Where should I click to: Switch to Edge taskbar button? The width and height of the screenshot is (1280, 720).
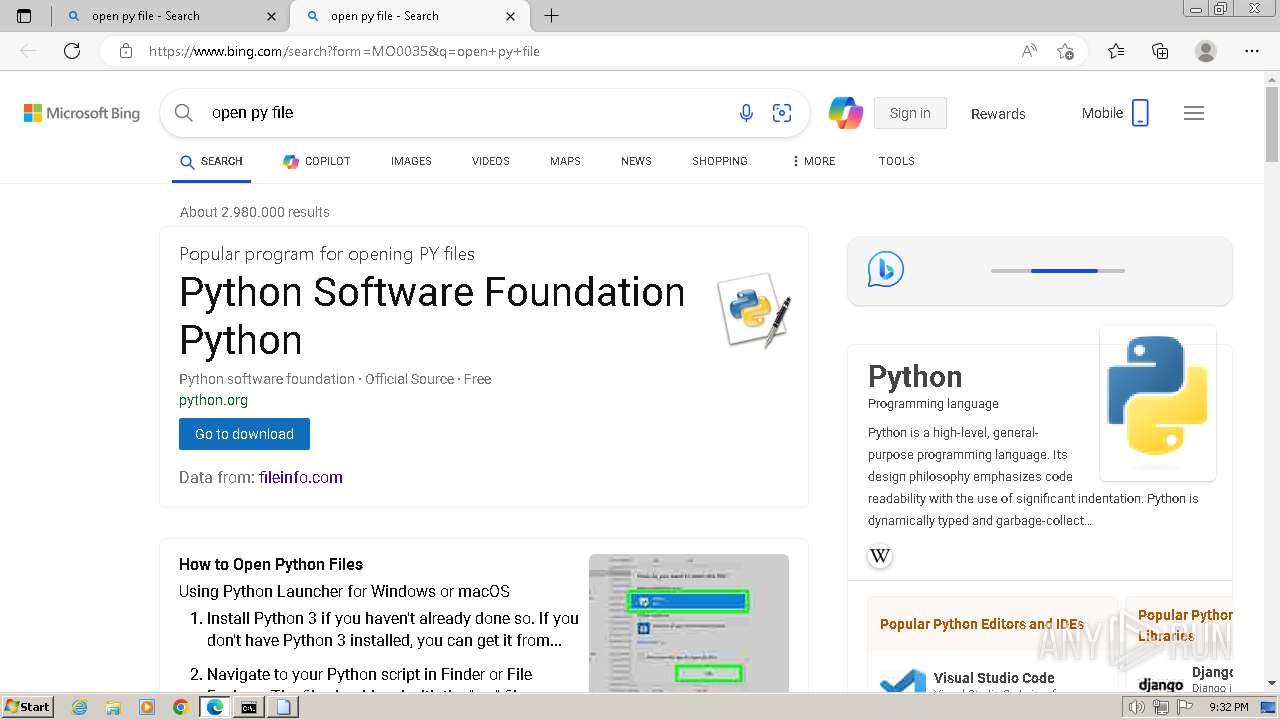pyautogui.click(x=215, y=707)
